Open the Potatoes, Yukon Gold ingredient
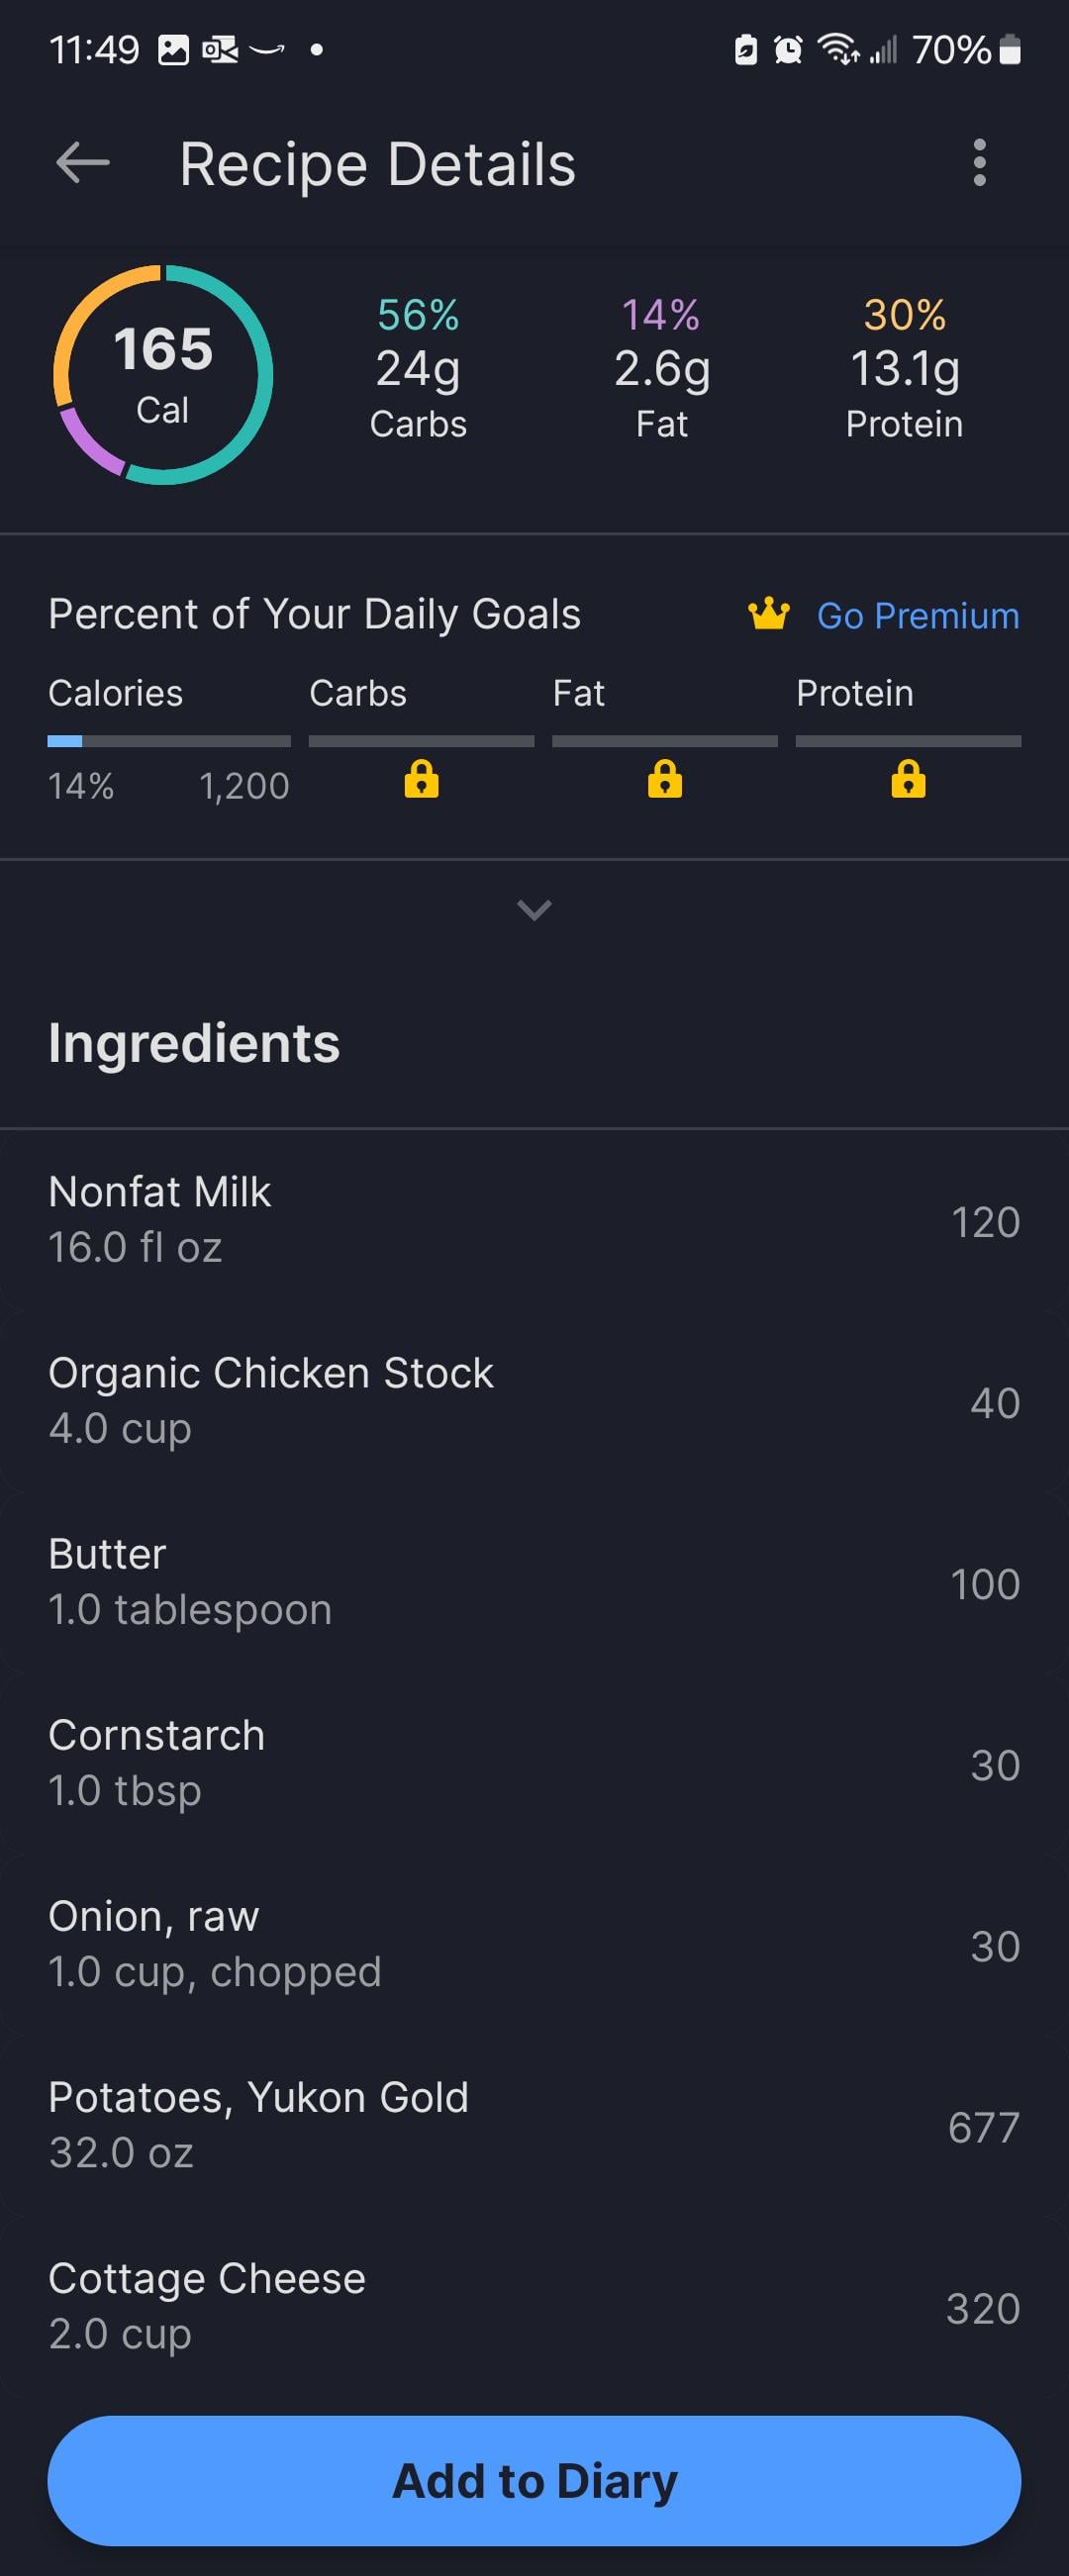The height and width of the screenshot is (2576, 1069). [534, 2125]
